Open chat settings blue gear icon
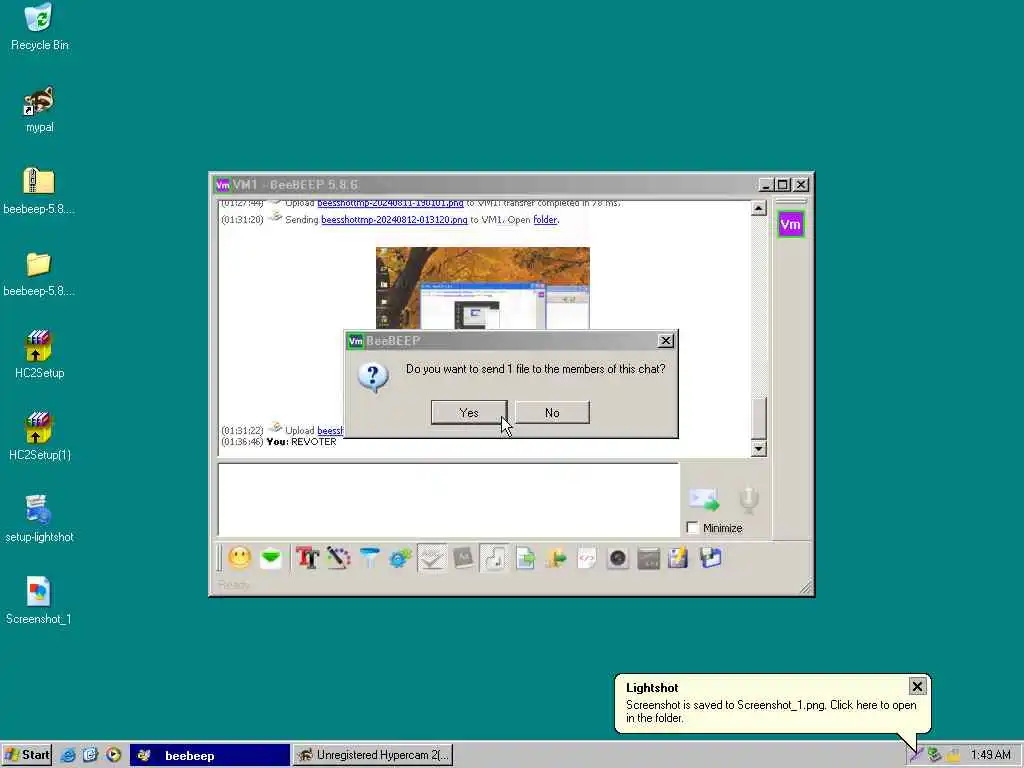 [x=400, y=558]
